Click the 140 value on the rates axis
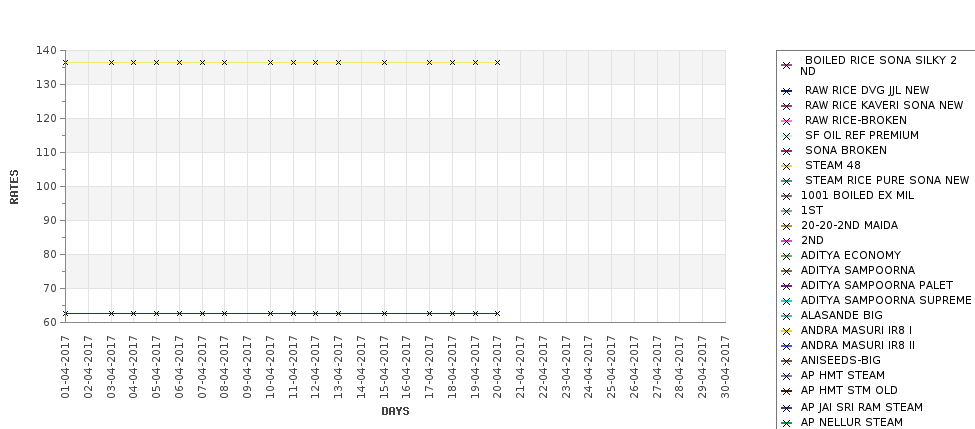 (49, 50)
